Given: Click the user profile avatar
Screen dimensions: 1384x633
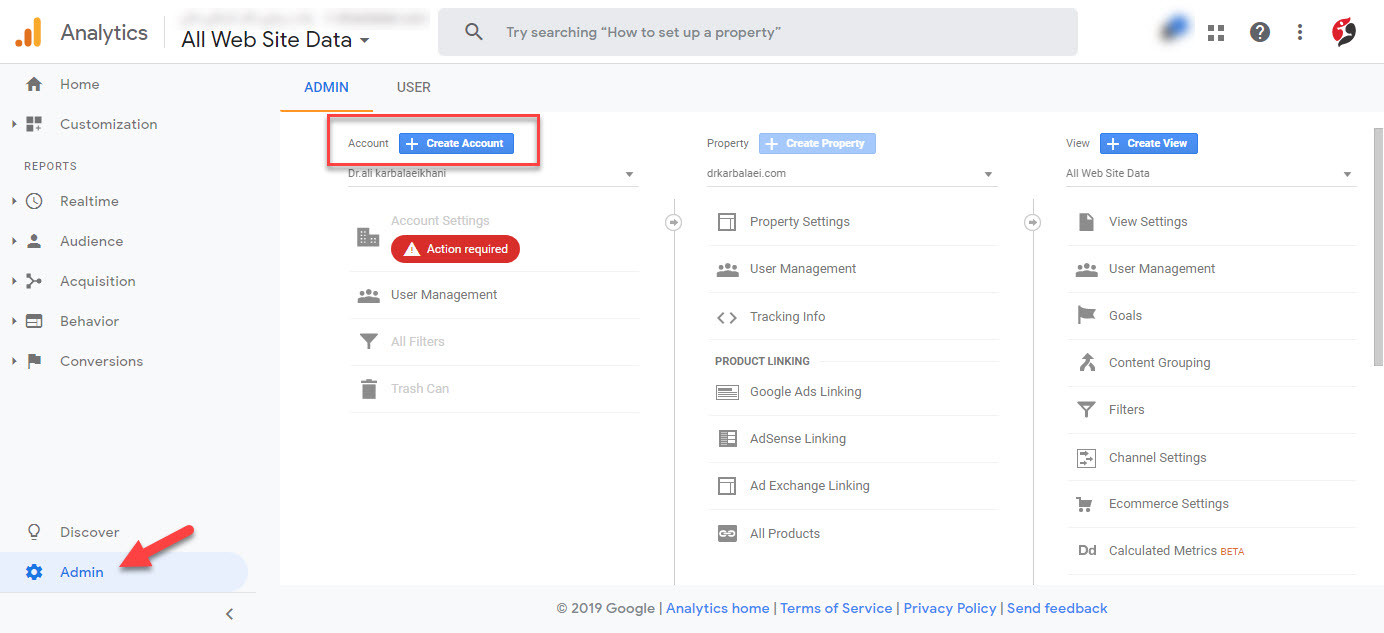Looking at the screenshot, I should click(x=1344, y=33).
